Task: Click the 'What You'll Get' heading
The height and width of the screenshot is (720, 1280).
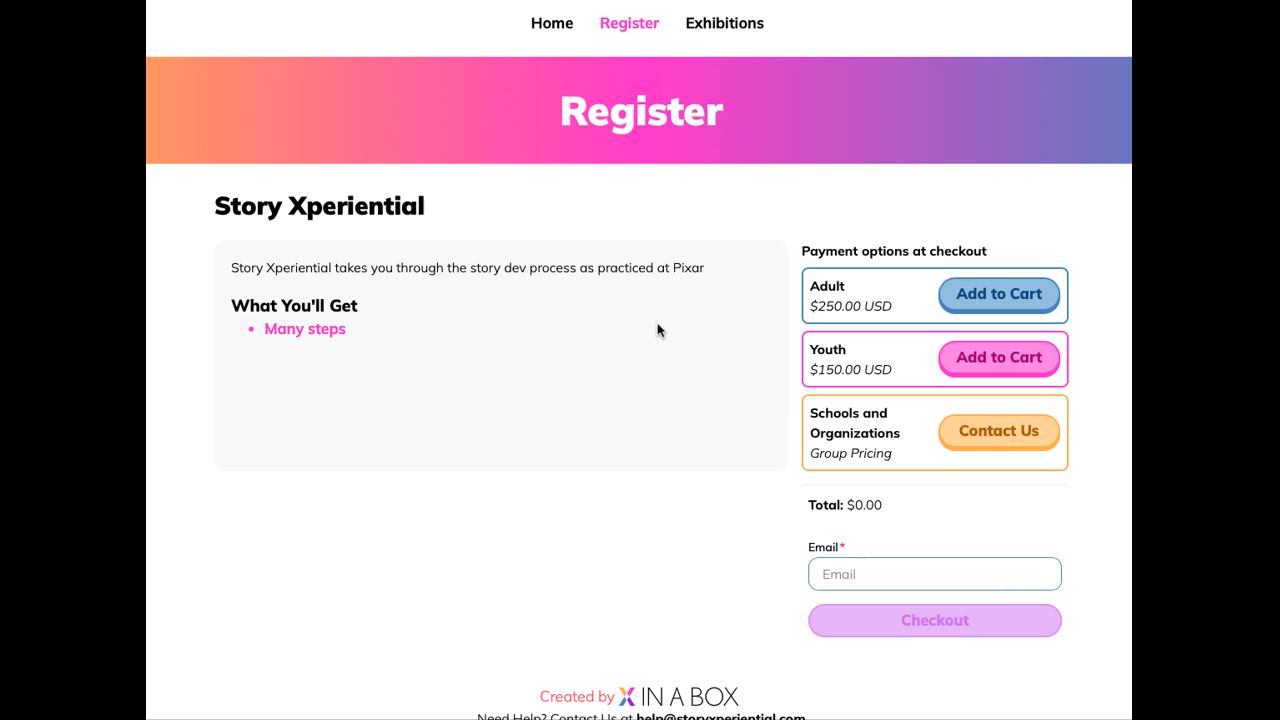Action: click(x=294, y=306)
